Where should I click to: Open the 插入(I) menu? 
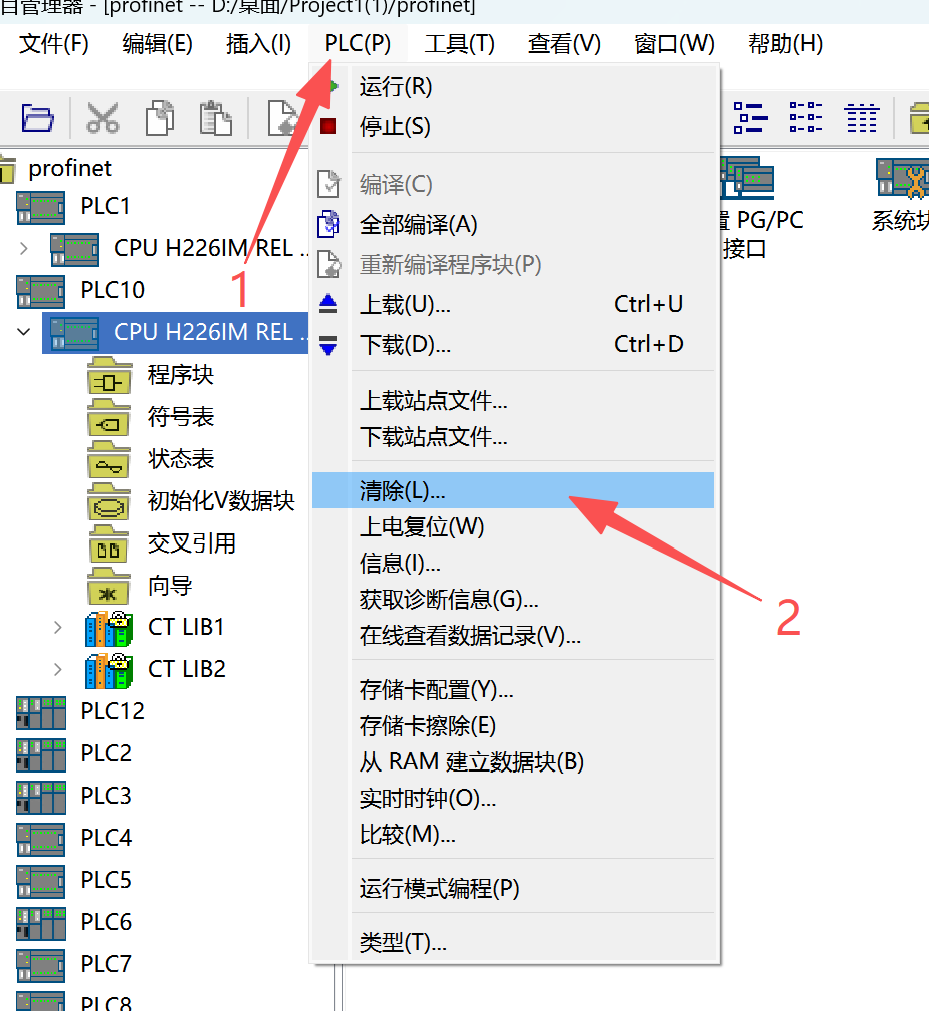pos(259,44)
